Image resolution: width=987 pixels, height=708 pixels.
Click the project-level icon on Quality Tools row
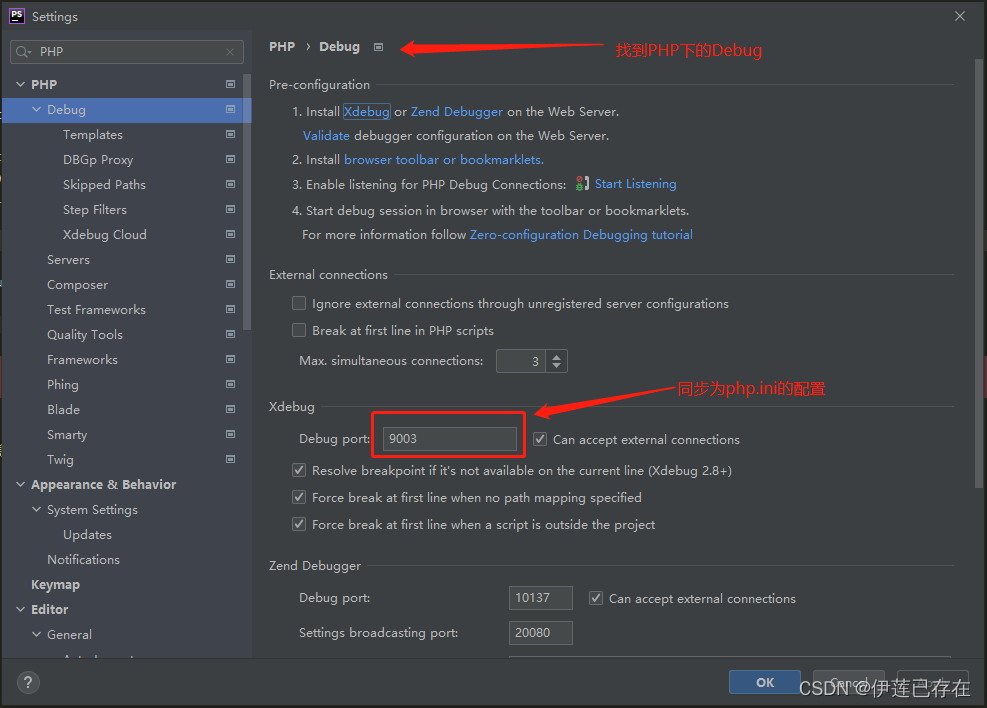click(230, 334)
